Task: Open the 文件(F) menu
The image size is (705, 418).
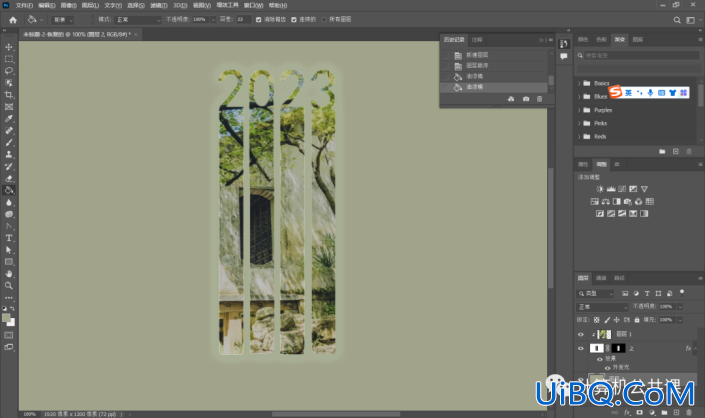Action: pos(24,5)
